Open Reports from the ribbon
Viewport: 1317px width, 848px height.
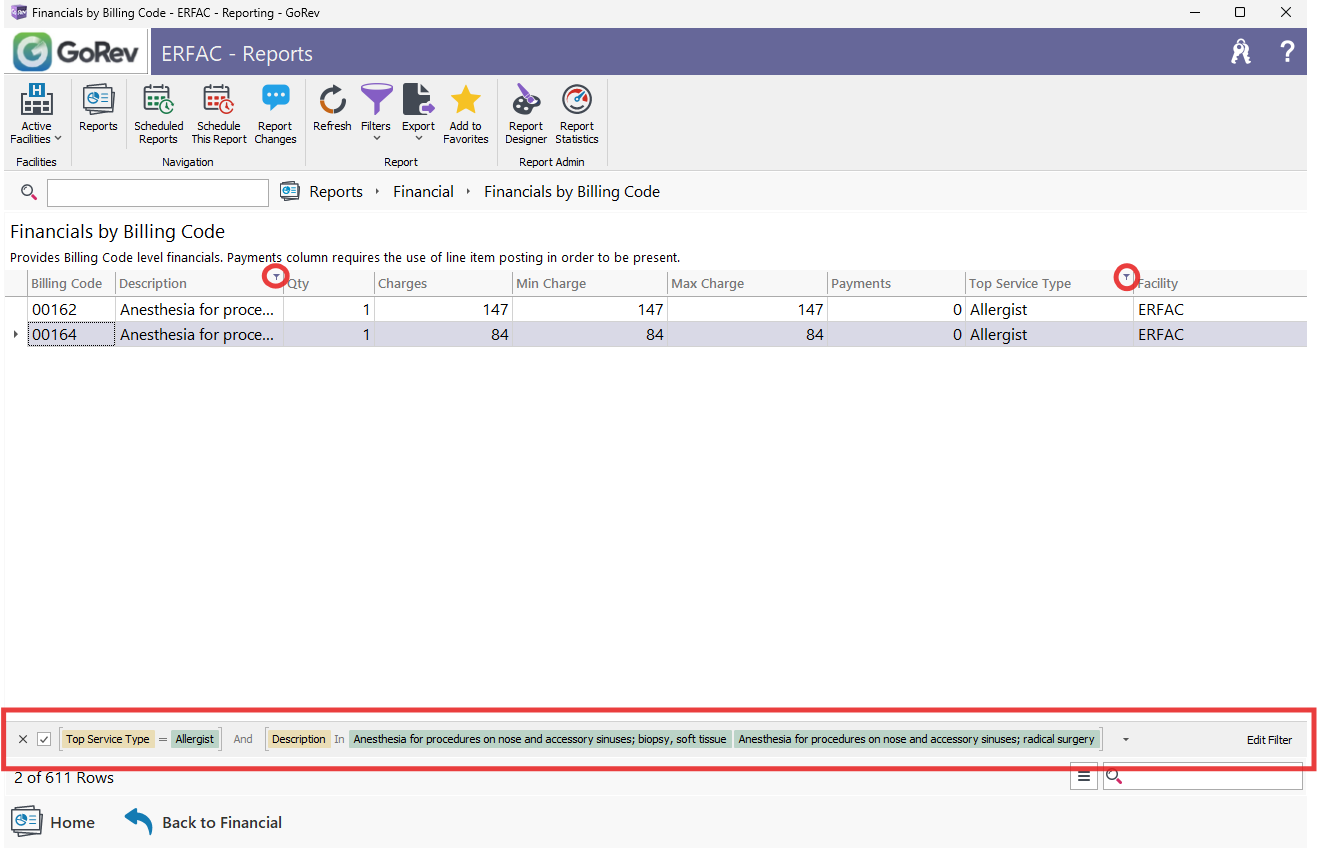coord(98,109)
